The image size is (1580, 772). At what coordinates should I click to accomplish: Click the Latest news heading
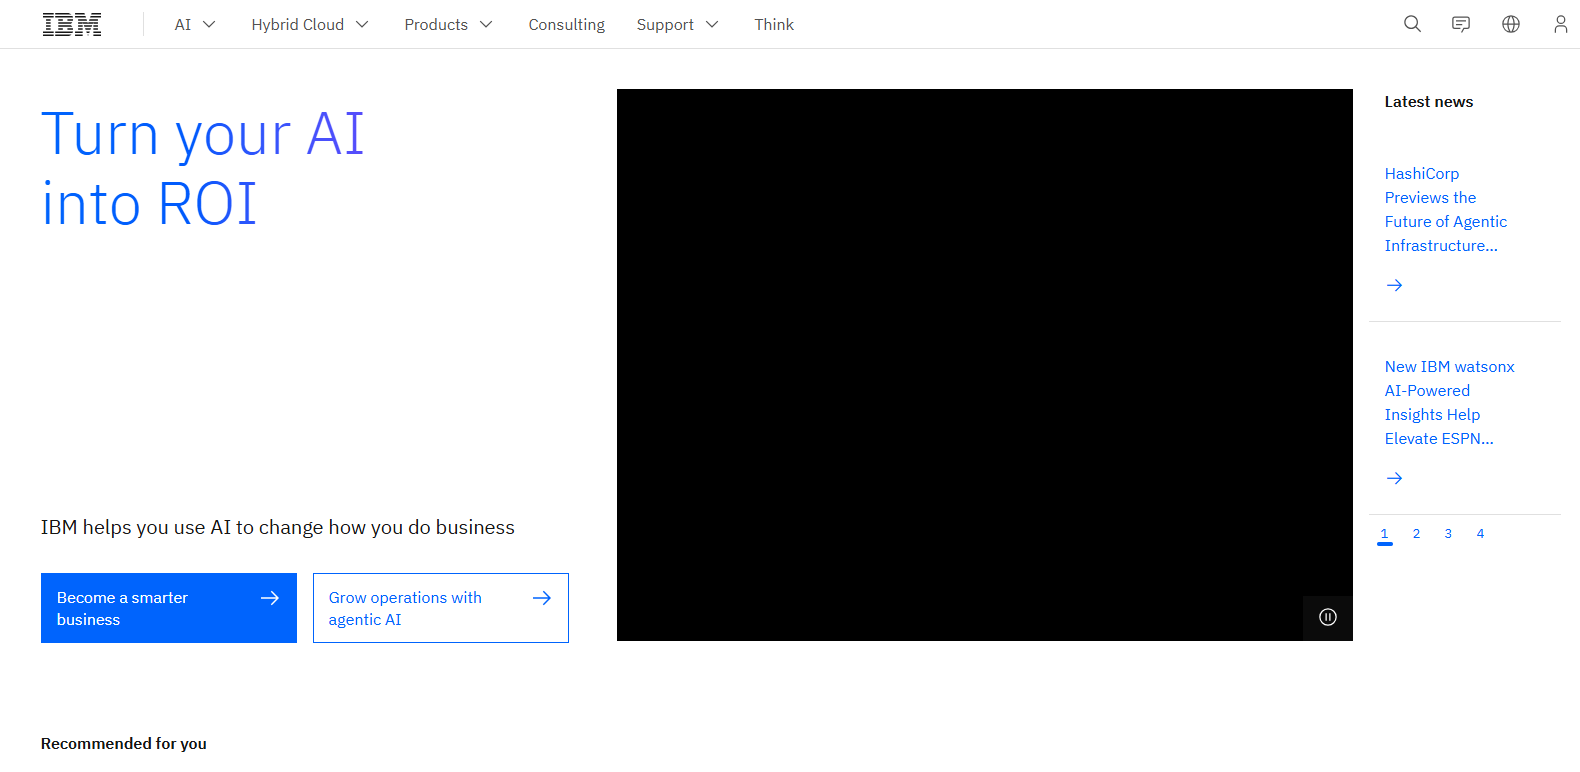(1428, 102)
